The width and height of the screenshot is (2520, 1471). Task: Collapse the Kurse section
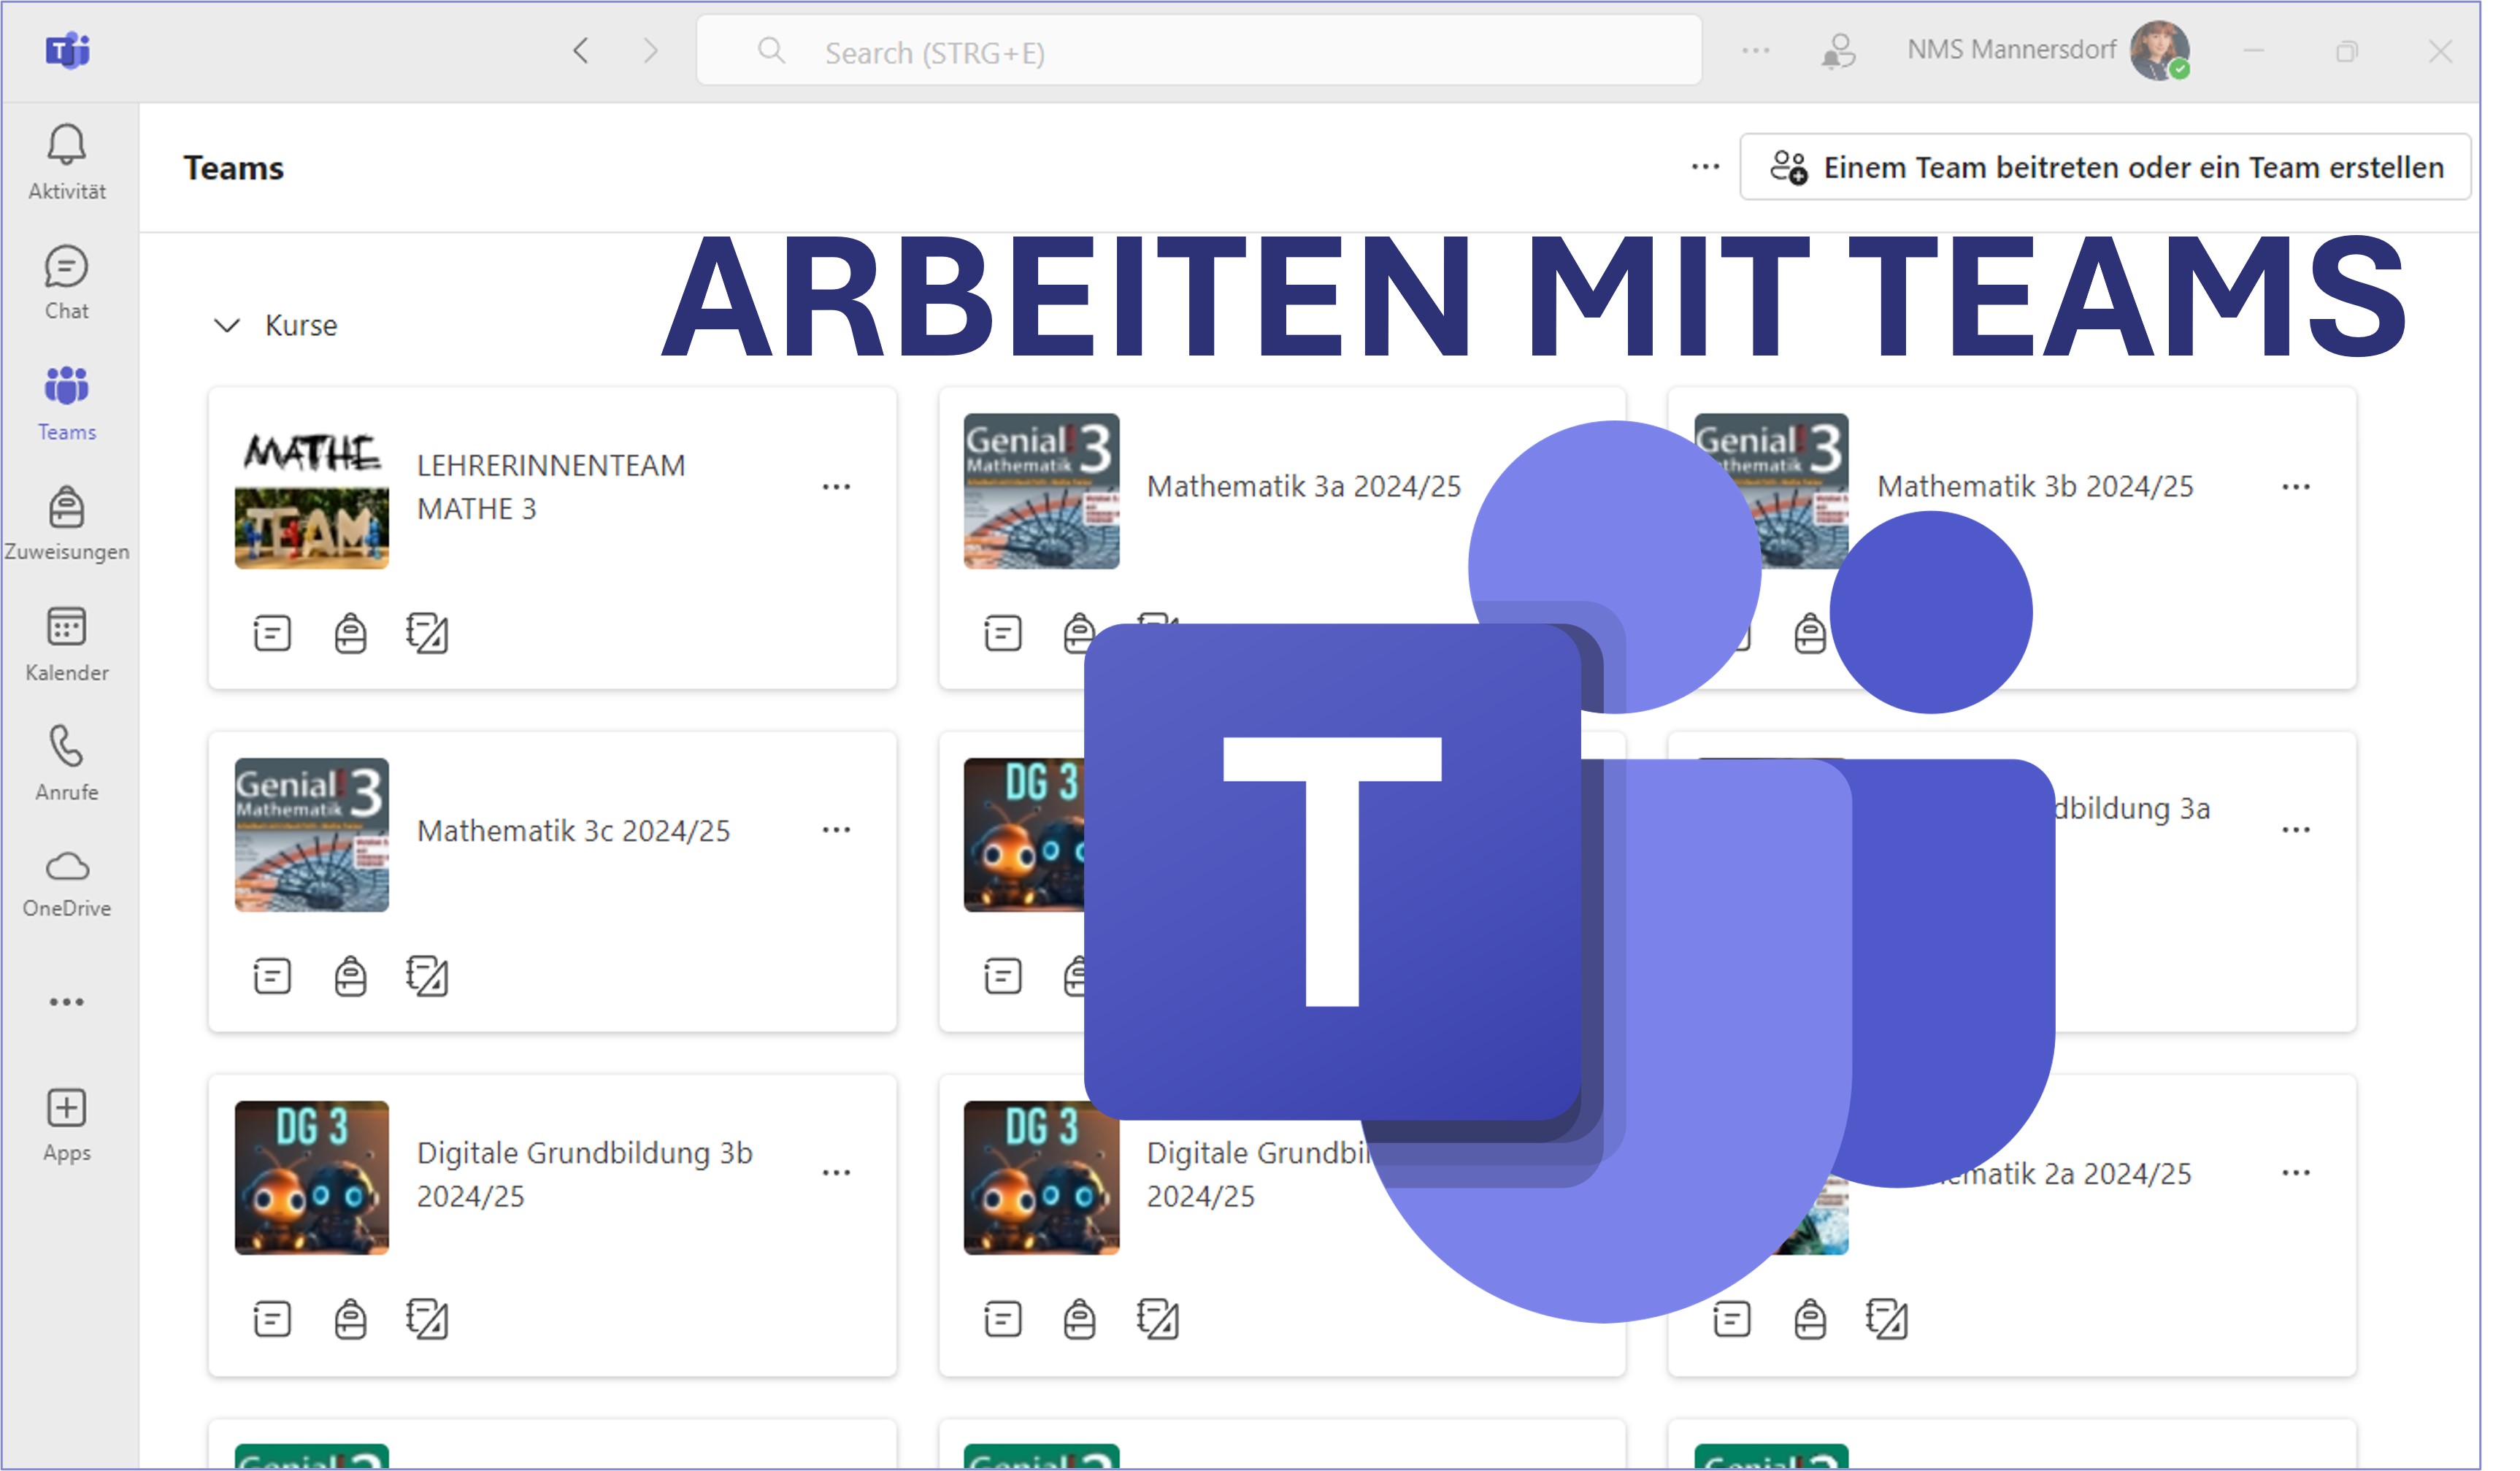coord(228,326)
